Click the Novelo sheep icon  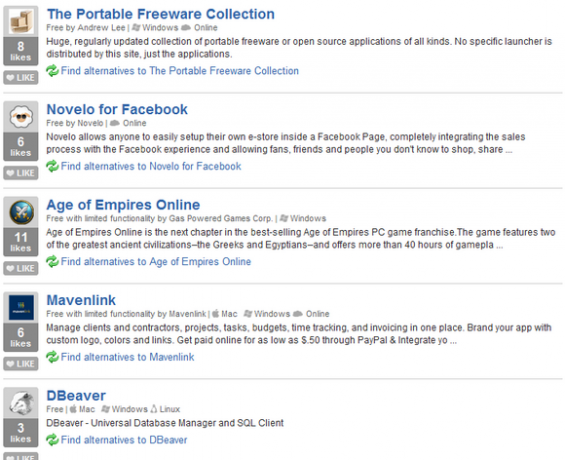21,117
